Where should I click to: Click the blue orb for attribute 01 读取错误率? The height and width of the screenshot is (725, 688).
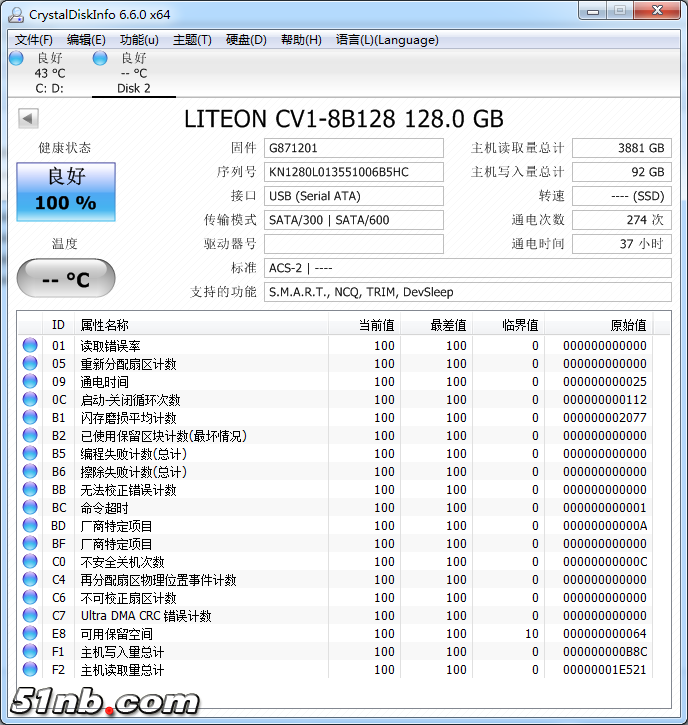(x=30, y=346)
